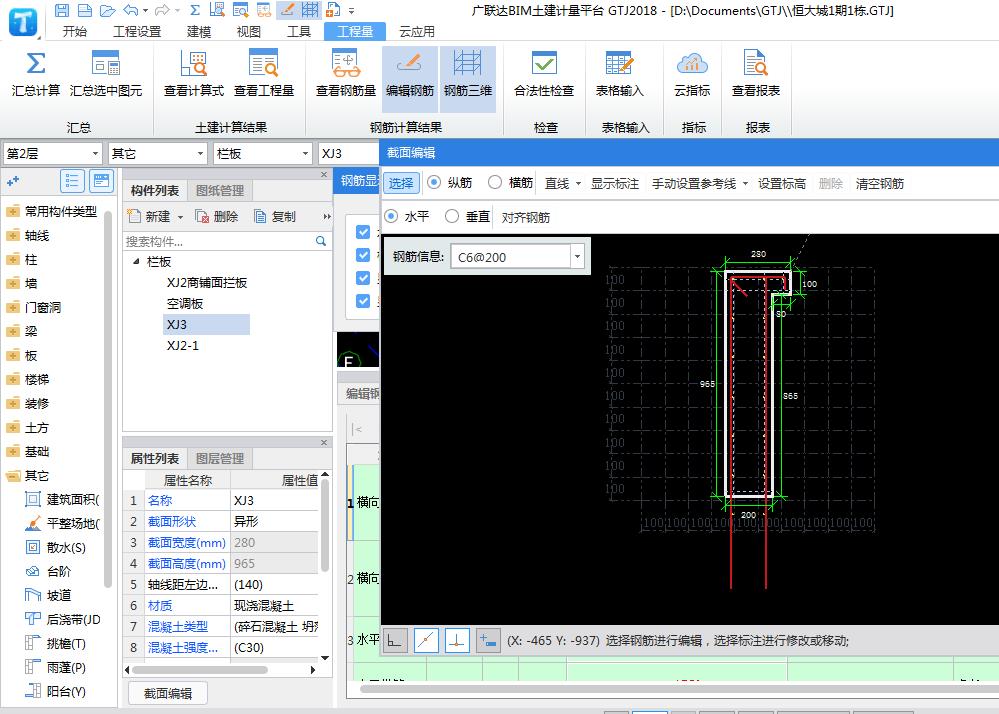Click the undo arrow icon
Viewport: 999px width, 714px height.
(131, 10)
